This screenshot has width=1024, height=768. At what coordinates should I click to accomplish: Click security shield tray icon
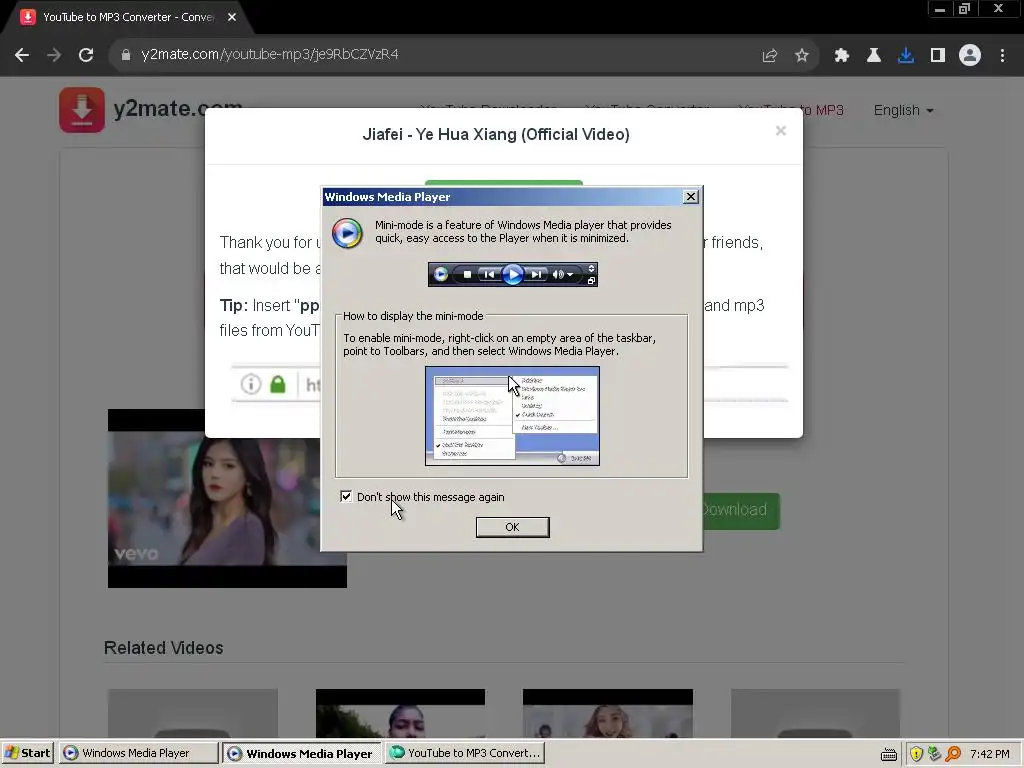pos(916,754)
